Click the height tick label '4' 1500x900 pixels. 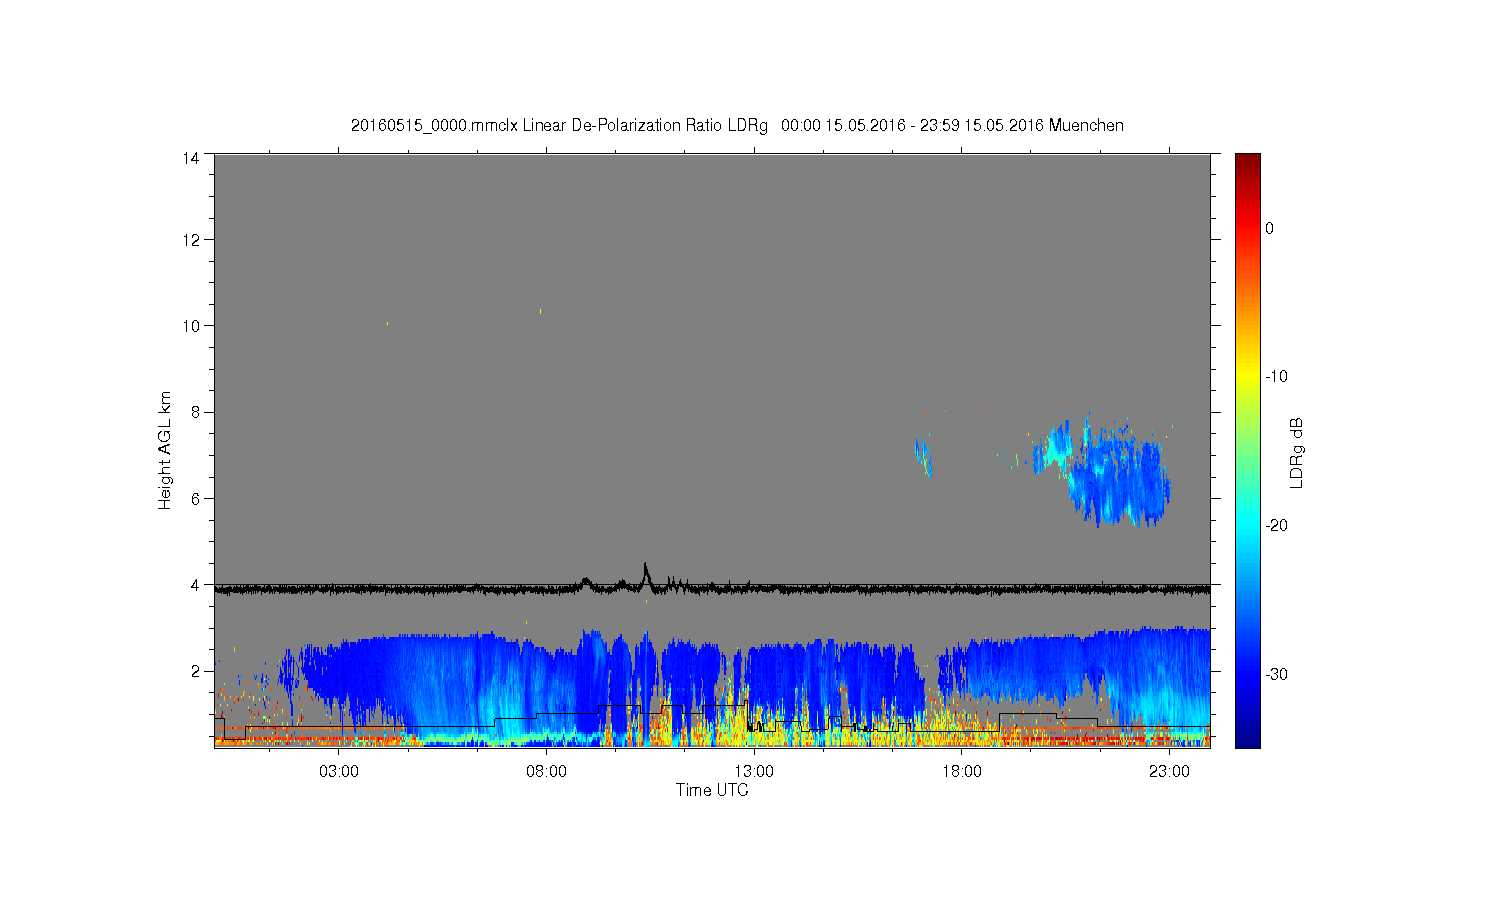[x=195, y=585]
